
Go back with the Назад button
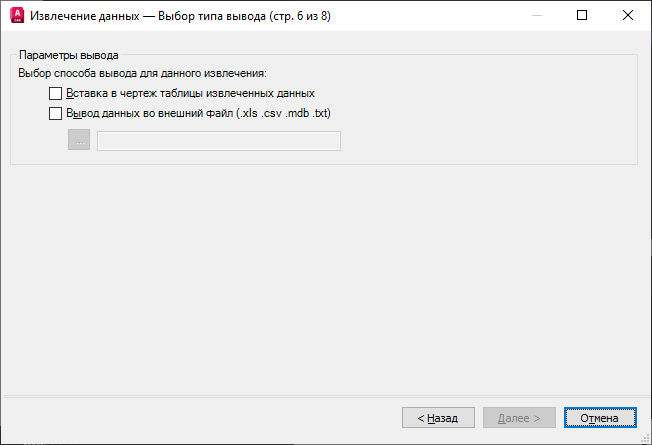[x=438, y=418]
